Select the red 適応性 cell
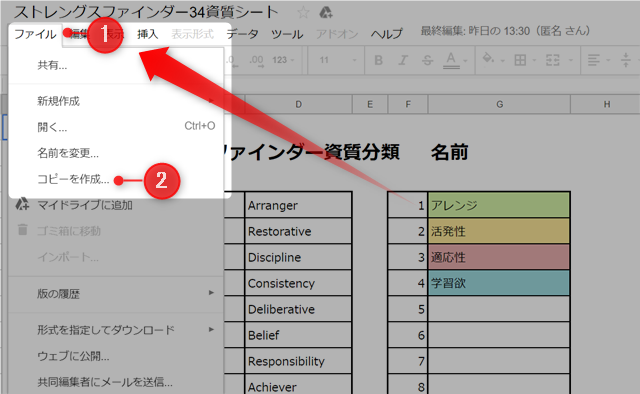 click(499, 257)
